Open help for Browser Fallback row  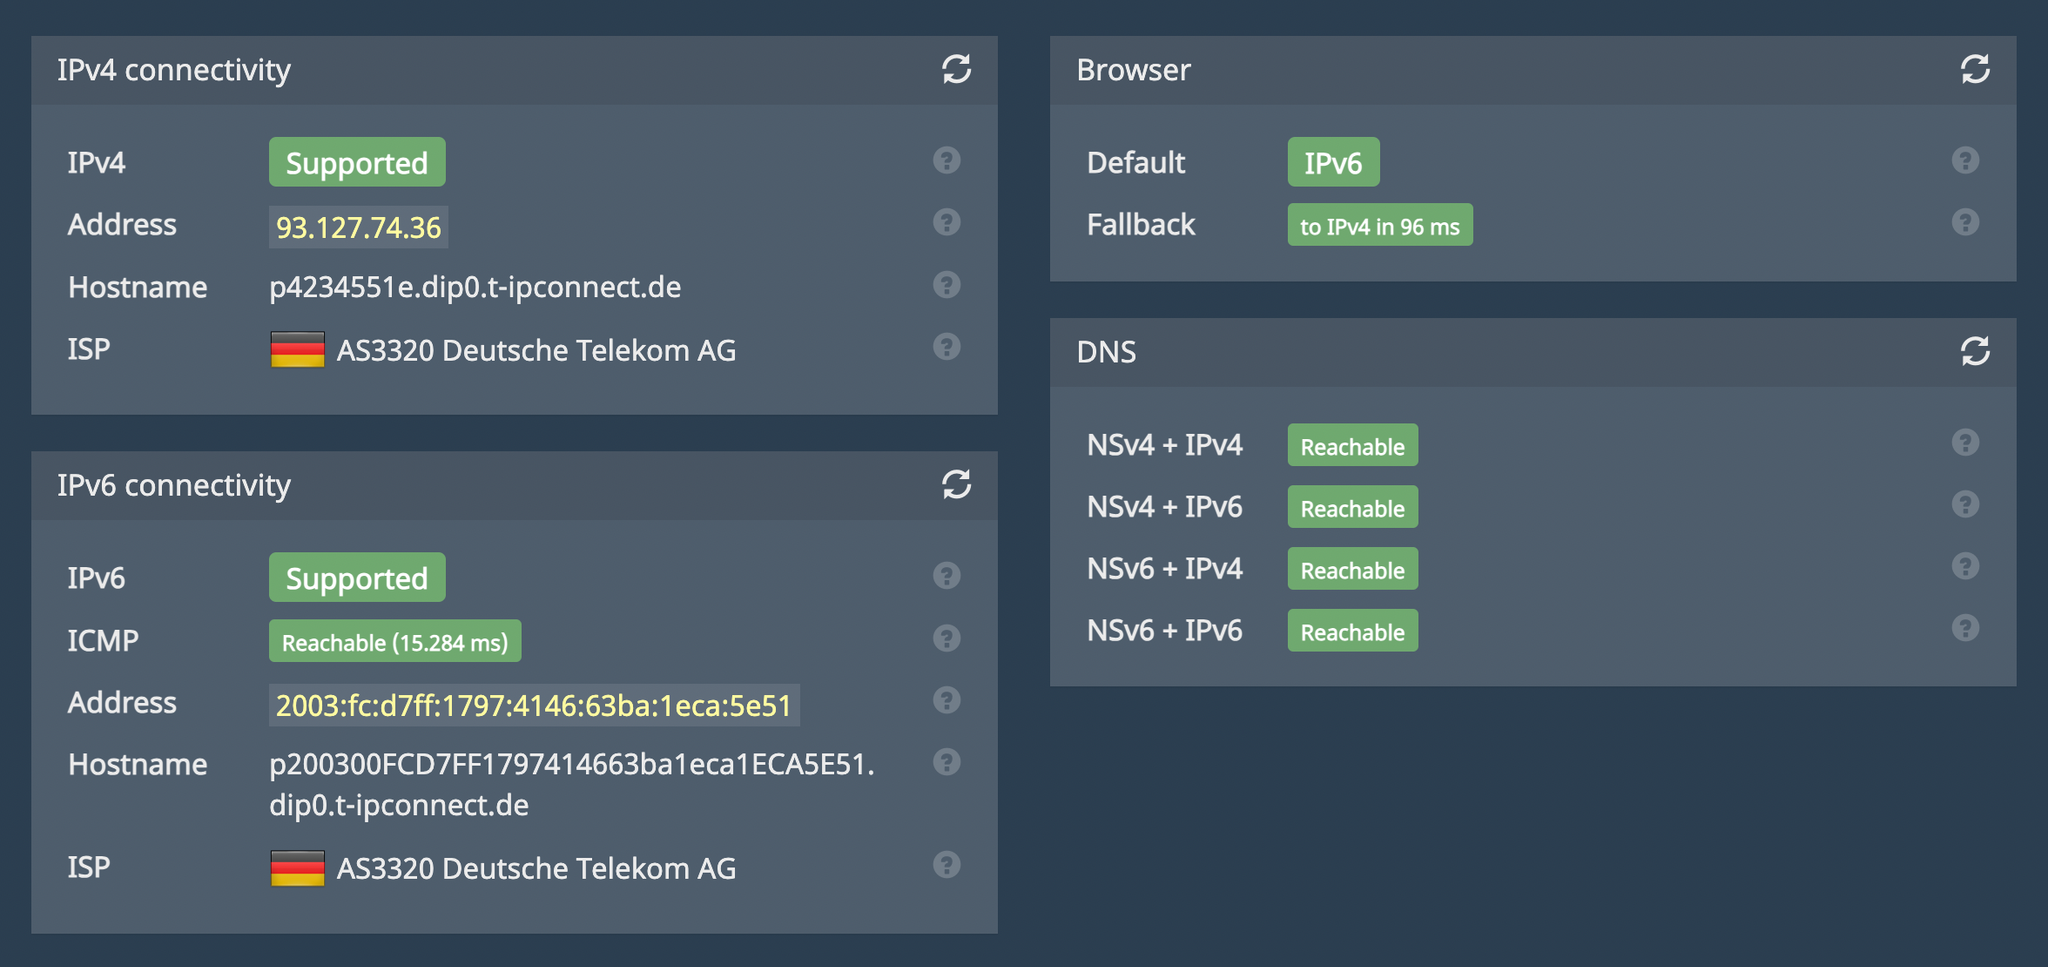pyautogui.click(x=1964, y=222)
